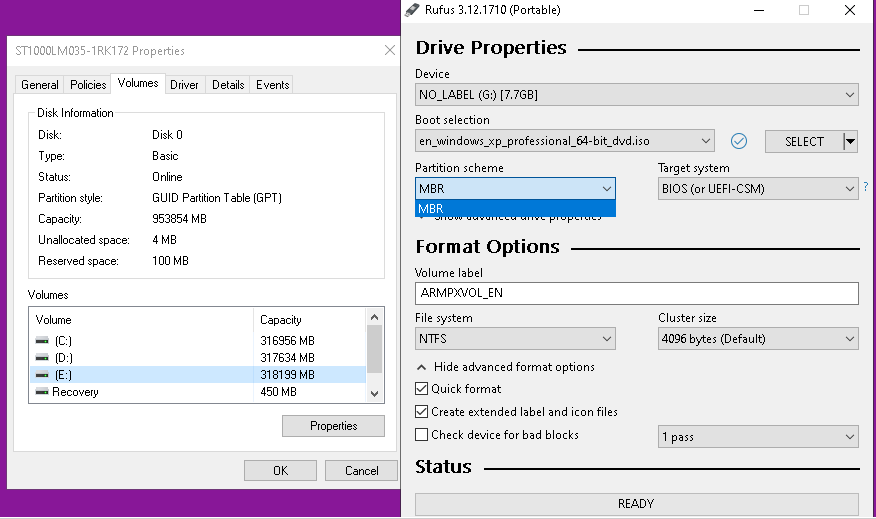Open the Cluster size dropdown
Screen dimensions: 876x519
pos(758,339)
